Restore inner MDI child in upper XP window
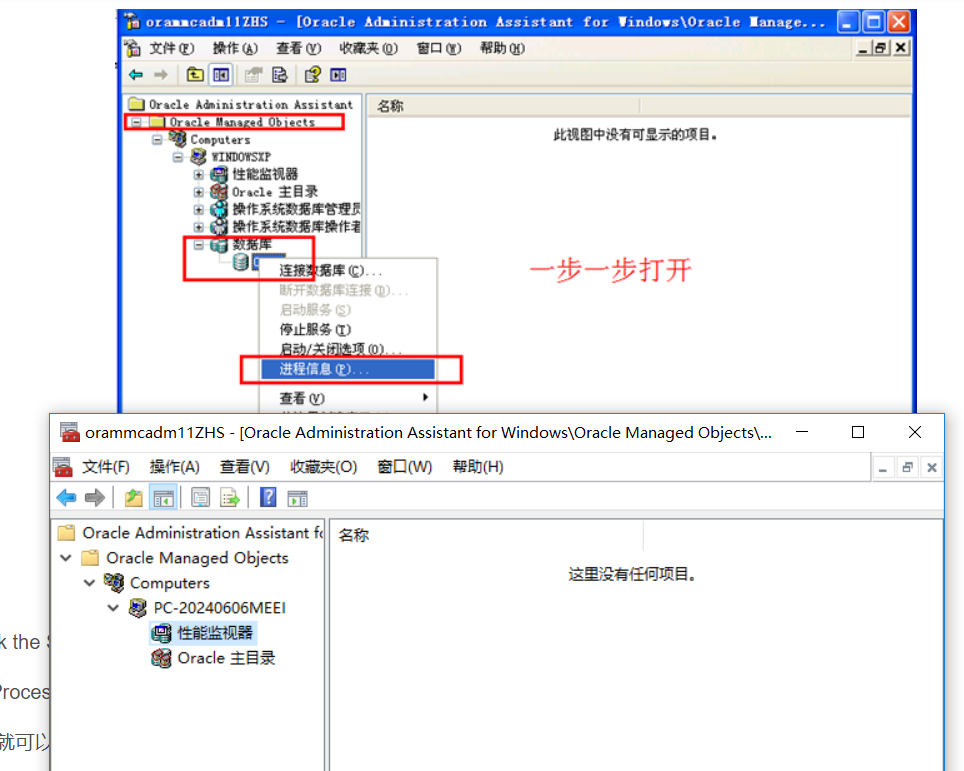The height and width of the screenshot is (771, 964). 881,48
